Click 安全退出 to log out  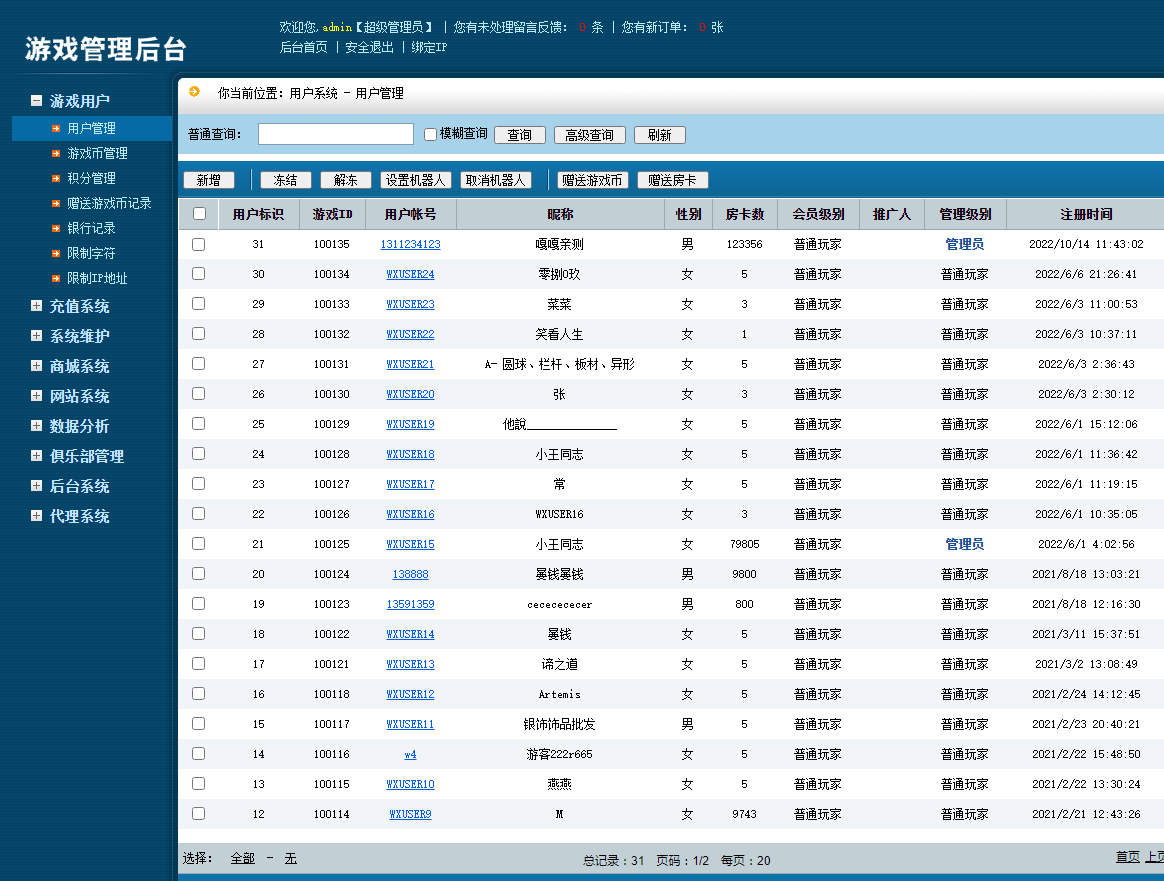pos(370,47)
